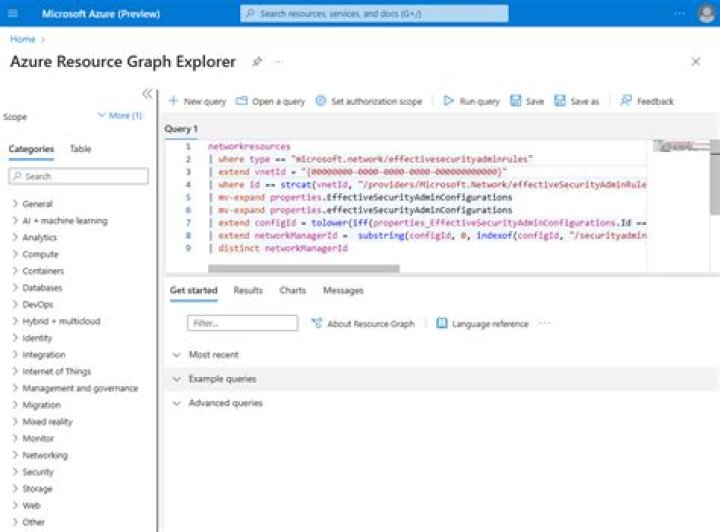
Task: Expand the Databases category
Action: pyautogui.click(x=15, y=288)
